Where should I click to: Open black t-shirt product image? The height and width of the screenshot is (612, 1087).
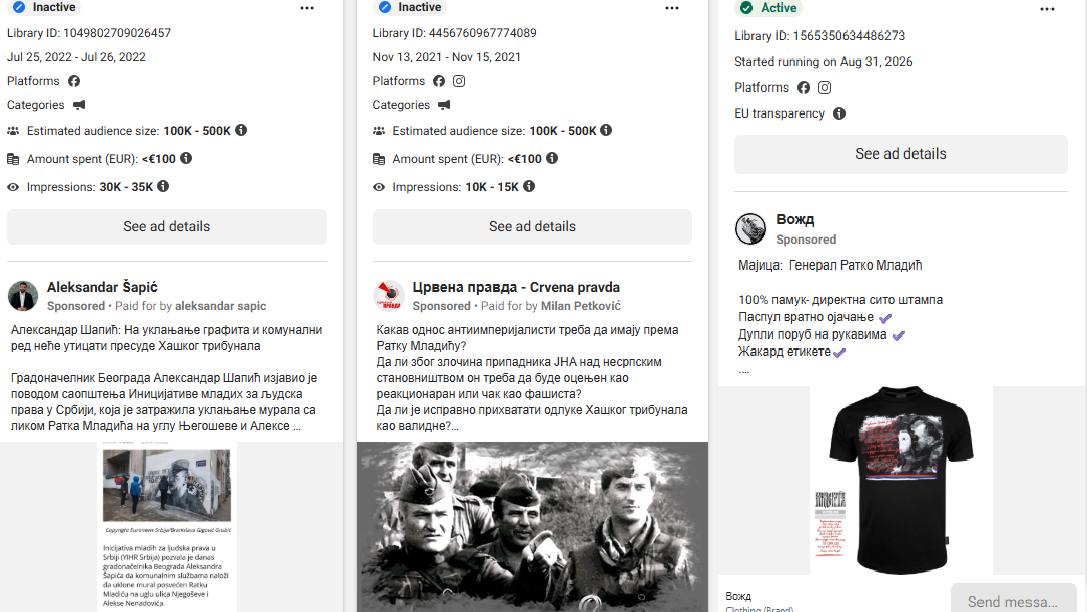tap(901, 480)
